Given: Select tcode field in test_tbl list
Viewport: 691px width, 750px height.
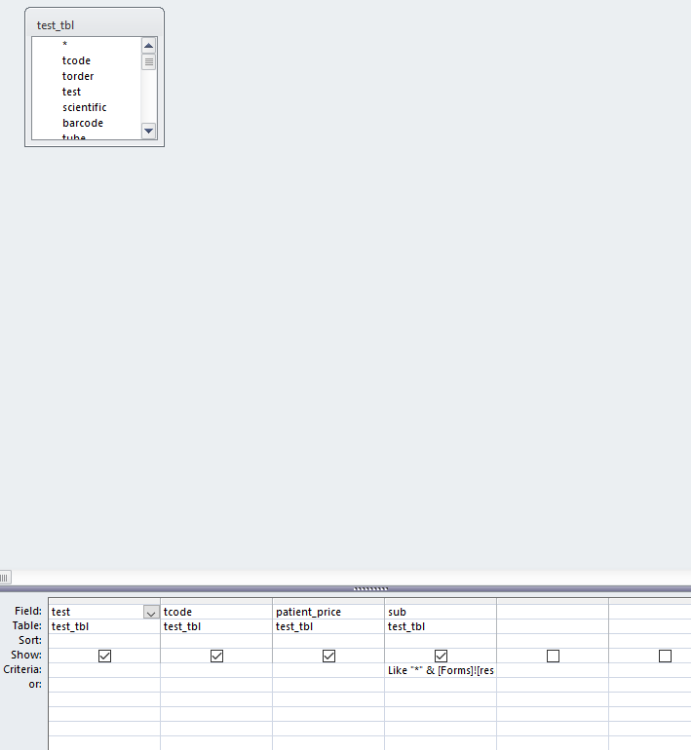Looking at the screenshot, I should click(76, 61).
